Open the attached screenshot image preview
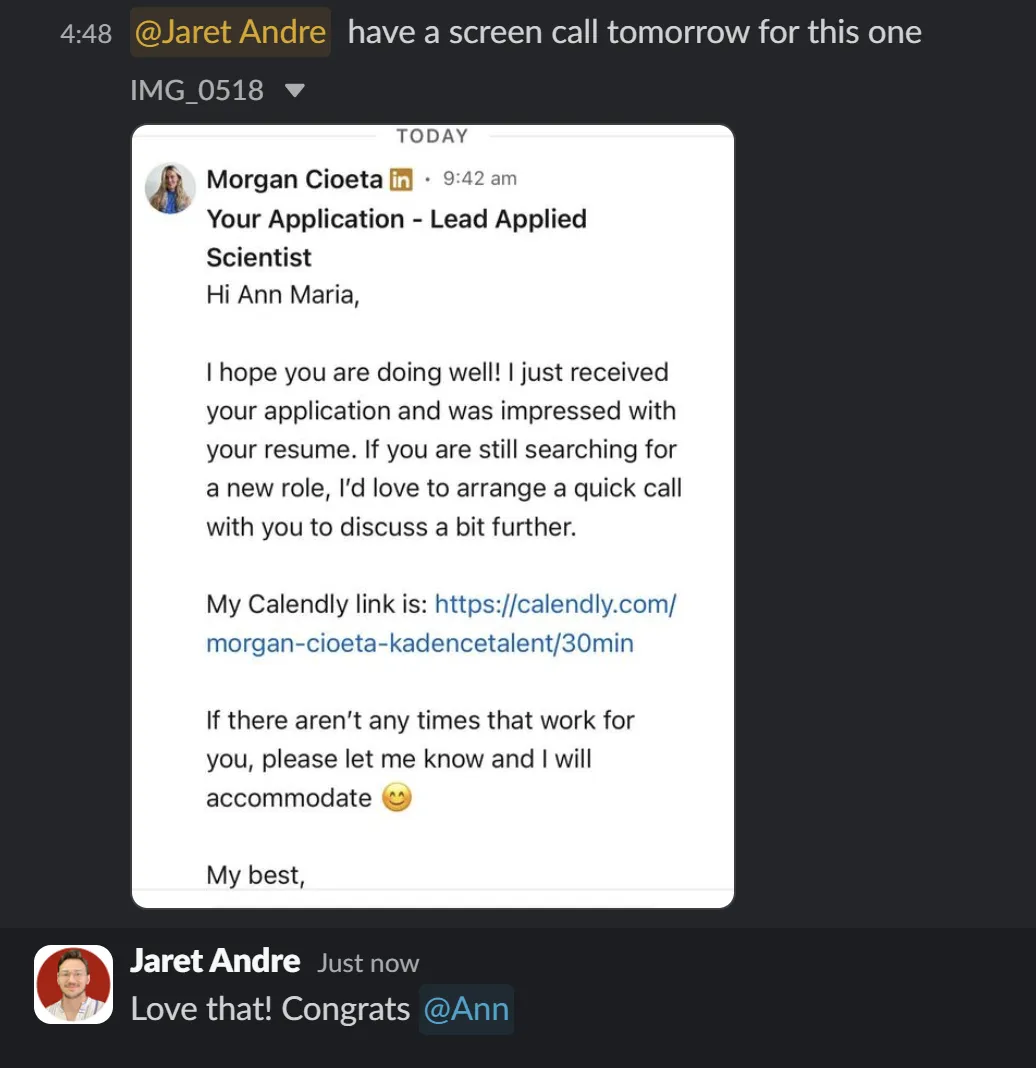This screenshot has height=1068, width=1036. 433,516
